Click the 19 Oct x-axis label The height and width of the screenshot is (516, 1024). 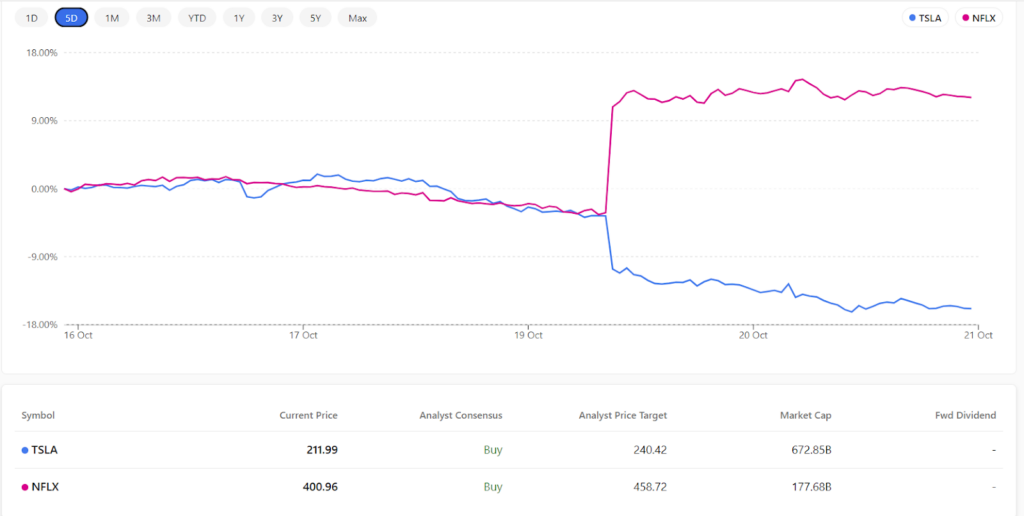click(x=528, y=336)
